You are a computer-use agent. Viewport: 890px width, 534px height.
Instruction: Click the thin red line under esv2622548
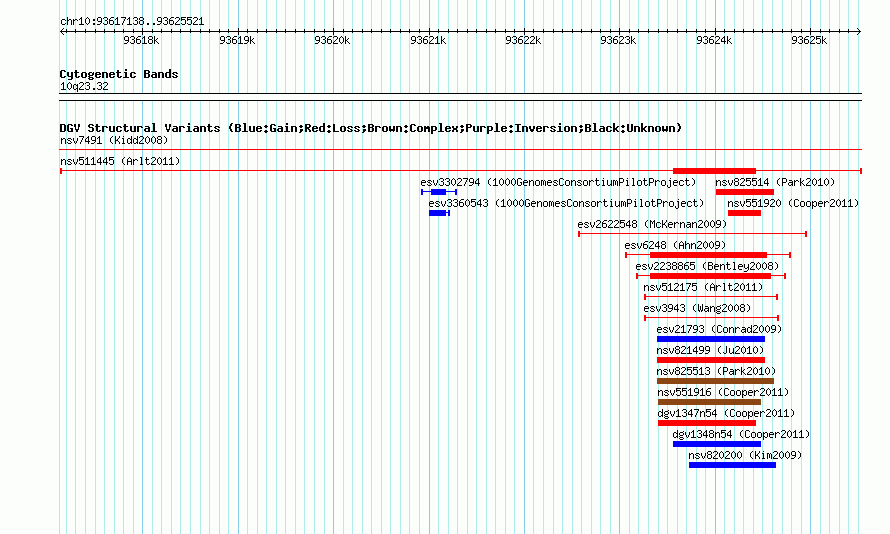(x=692, y=234)
